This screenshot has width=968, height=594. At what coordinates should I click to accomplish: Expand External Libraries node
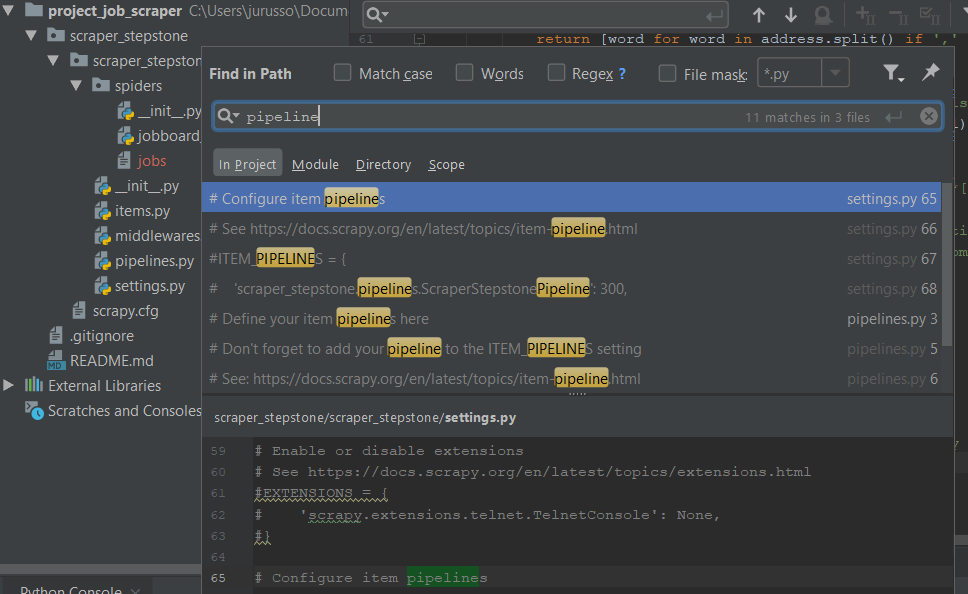click(8, 385)
